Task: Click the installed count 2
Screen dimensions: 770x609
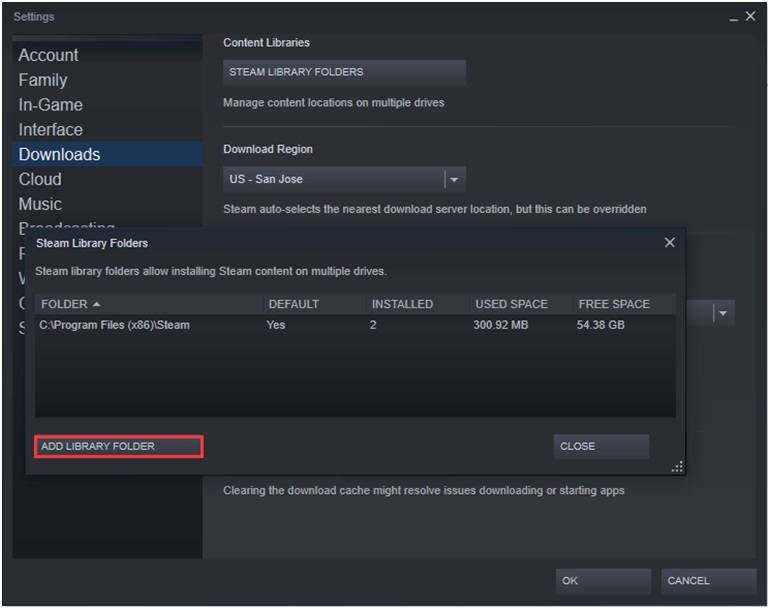Action: [x=373, y=325]
